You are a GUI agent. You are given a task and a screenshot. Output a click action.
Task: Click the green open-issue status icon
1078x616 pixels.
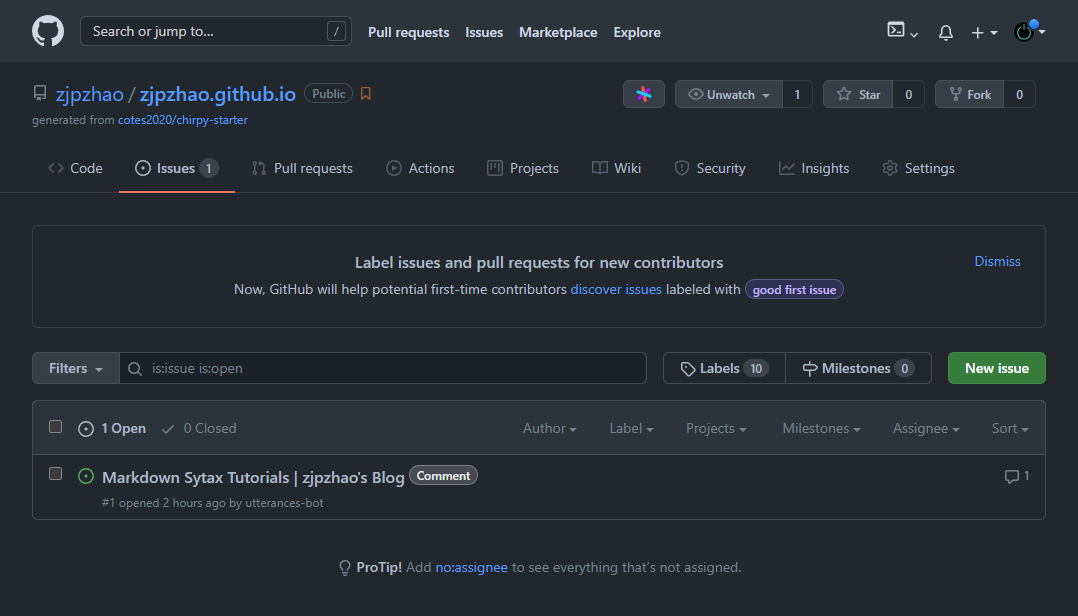tap(85, 477)
